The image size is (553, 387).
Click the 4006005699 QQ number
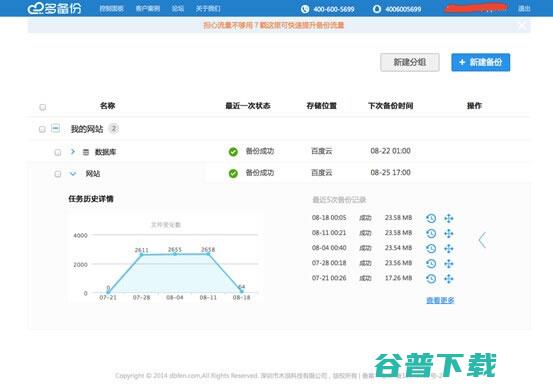(x=403, y=9)
